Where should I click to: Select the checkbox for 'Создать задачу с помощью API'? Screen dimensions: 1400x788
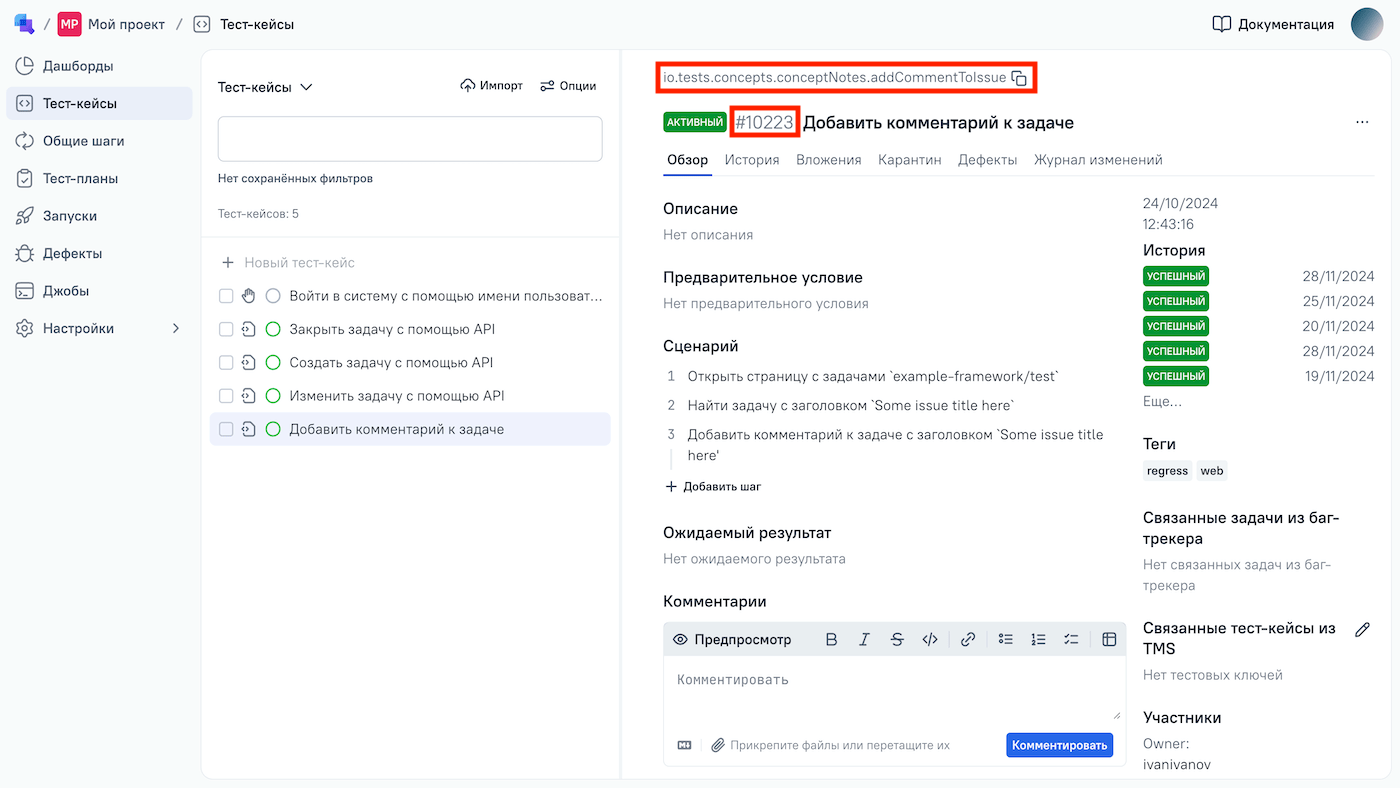click(x=226, y=363)
